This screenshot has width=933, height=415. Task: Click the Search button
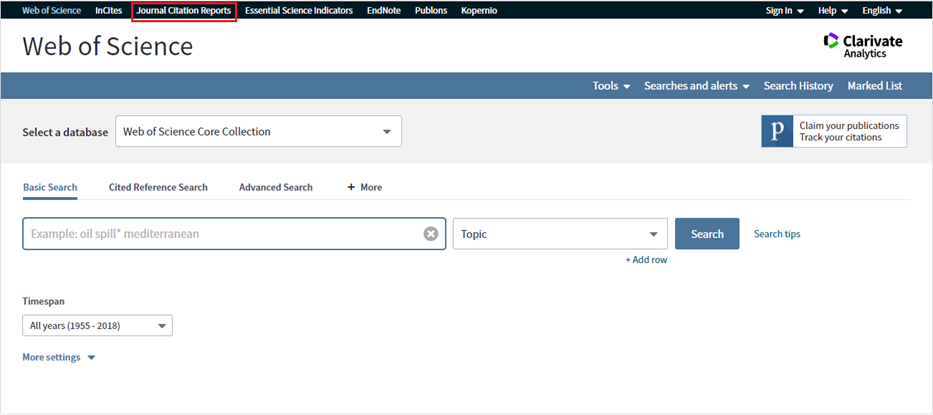click(x=707, y=234)
